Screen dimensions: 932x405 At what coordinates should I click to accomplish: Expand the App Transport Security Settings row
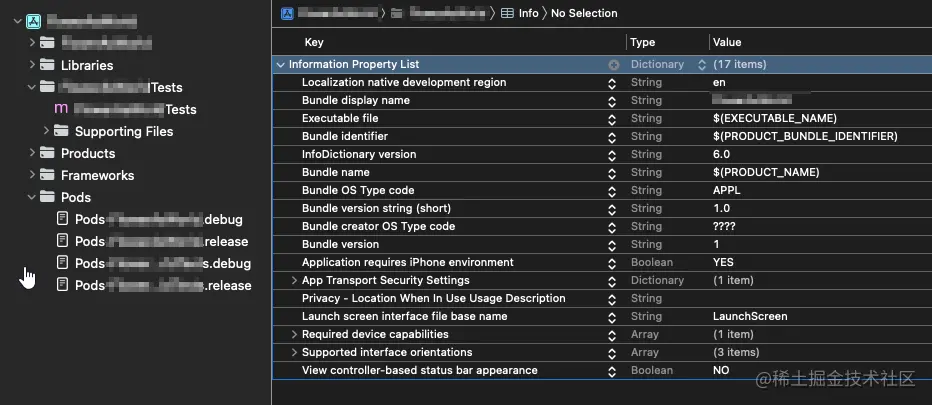pyautogui.click(x=294, y=280)
